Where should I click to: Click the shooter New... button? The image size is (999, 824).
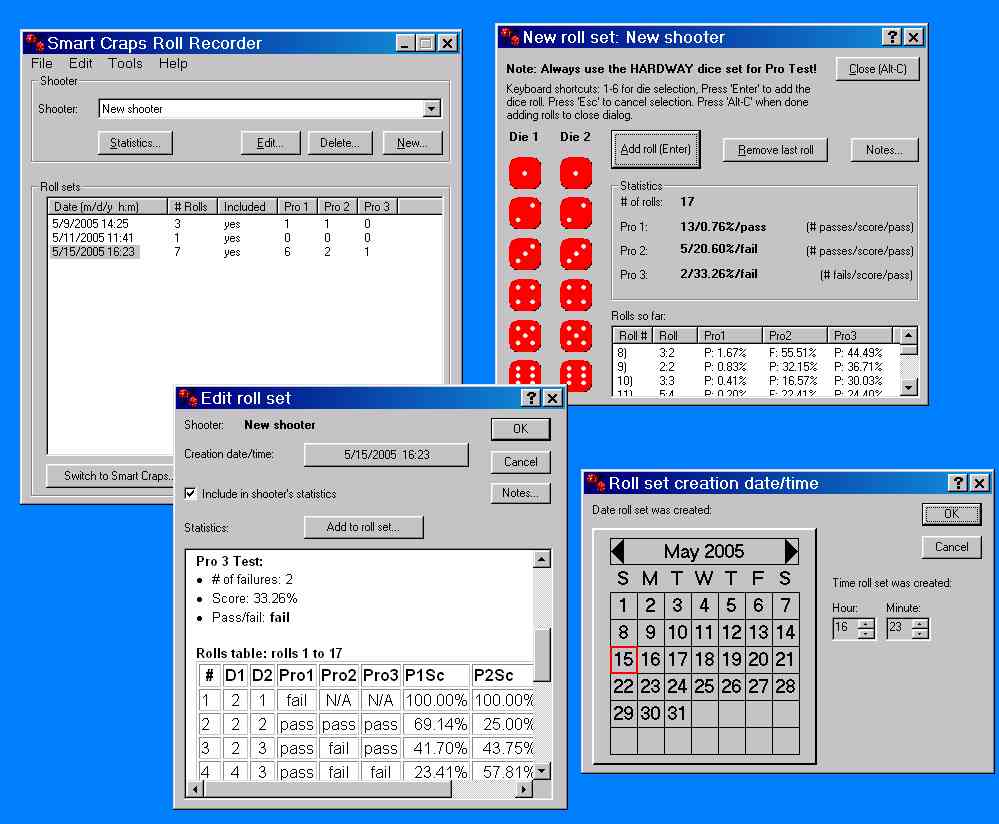point(412,143)
